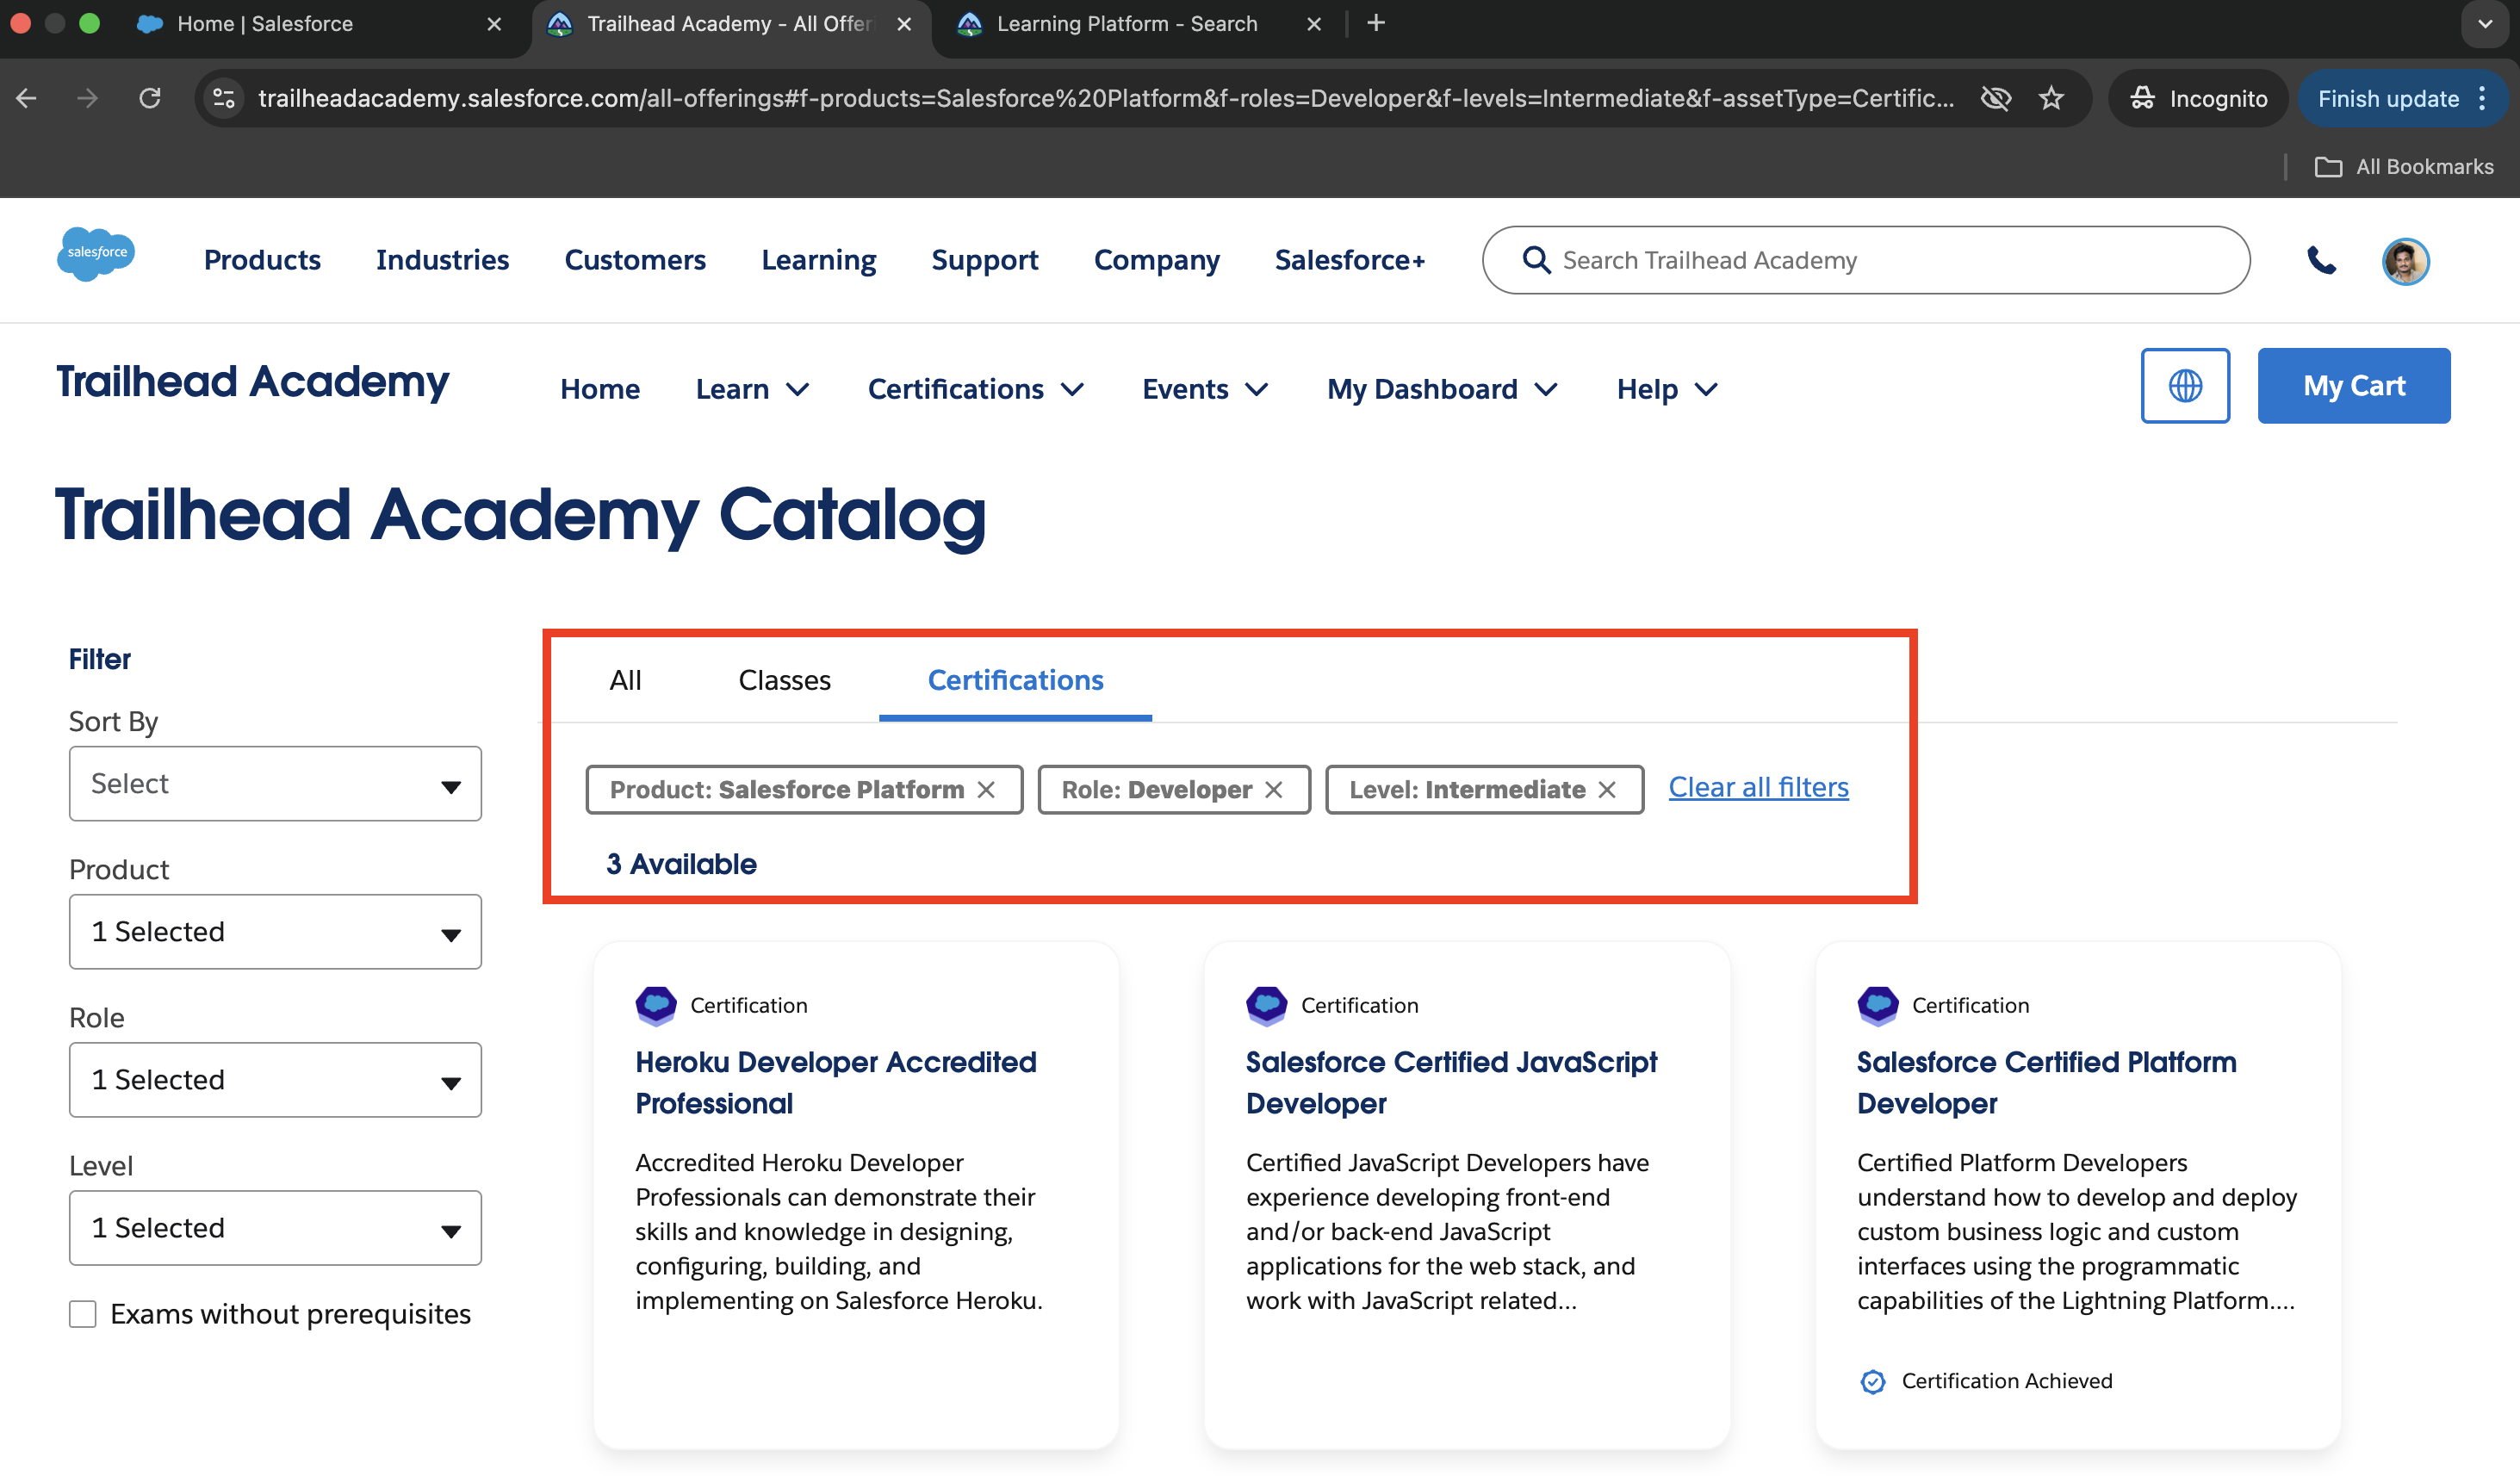Expand the Certifications nav menu
This screenshot has width=2520, height=1476.
[x=975, y=389]
